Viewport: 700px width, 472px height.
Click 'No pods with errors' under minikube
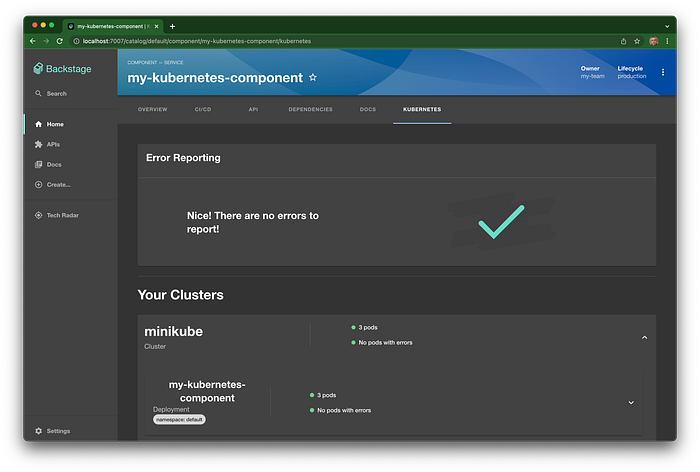pyautogui.click(x=385, y=343)
